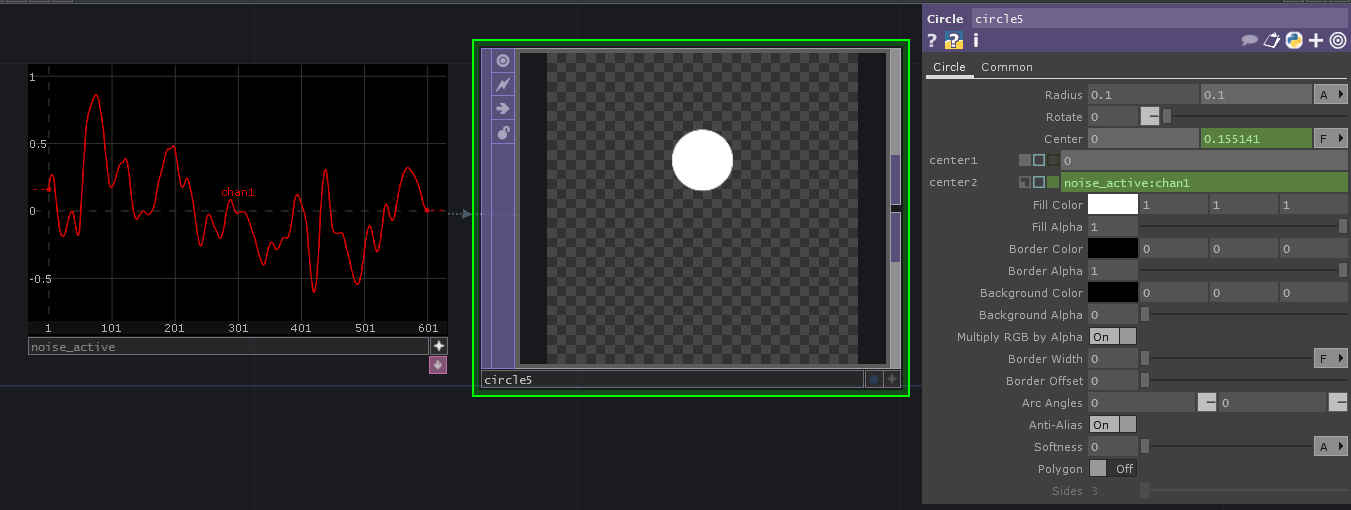Open the comment speech bubble icon

(x=1249, y=41)
